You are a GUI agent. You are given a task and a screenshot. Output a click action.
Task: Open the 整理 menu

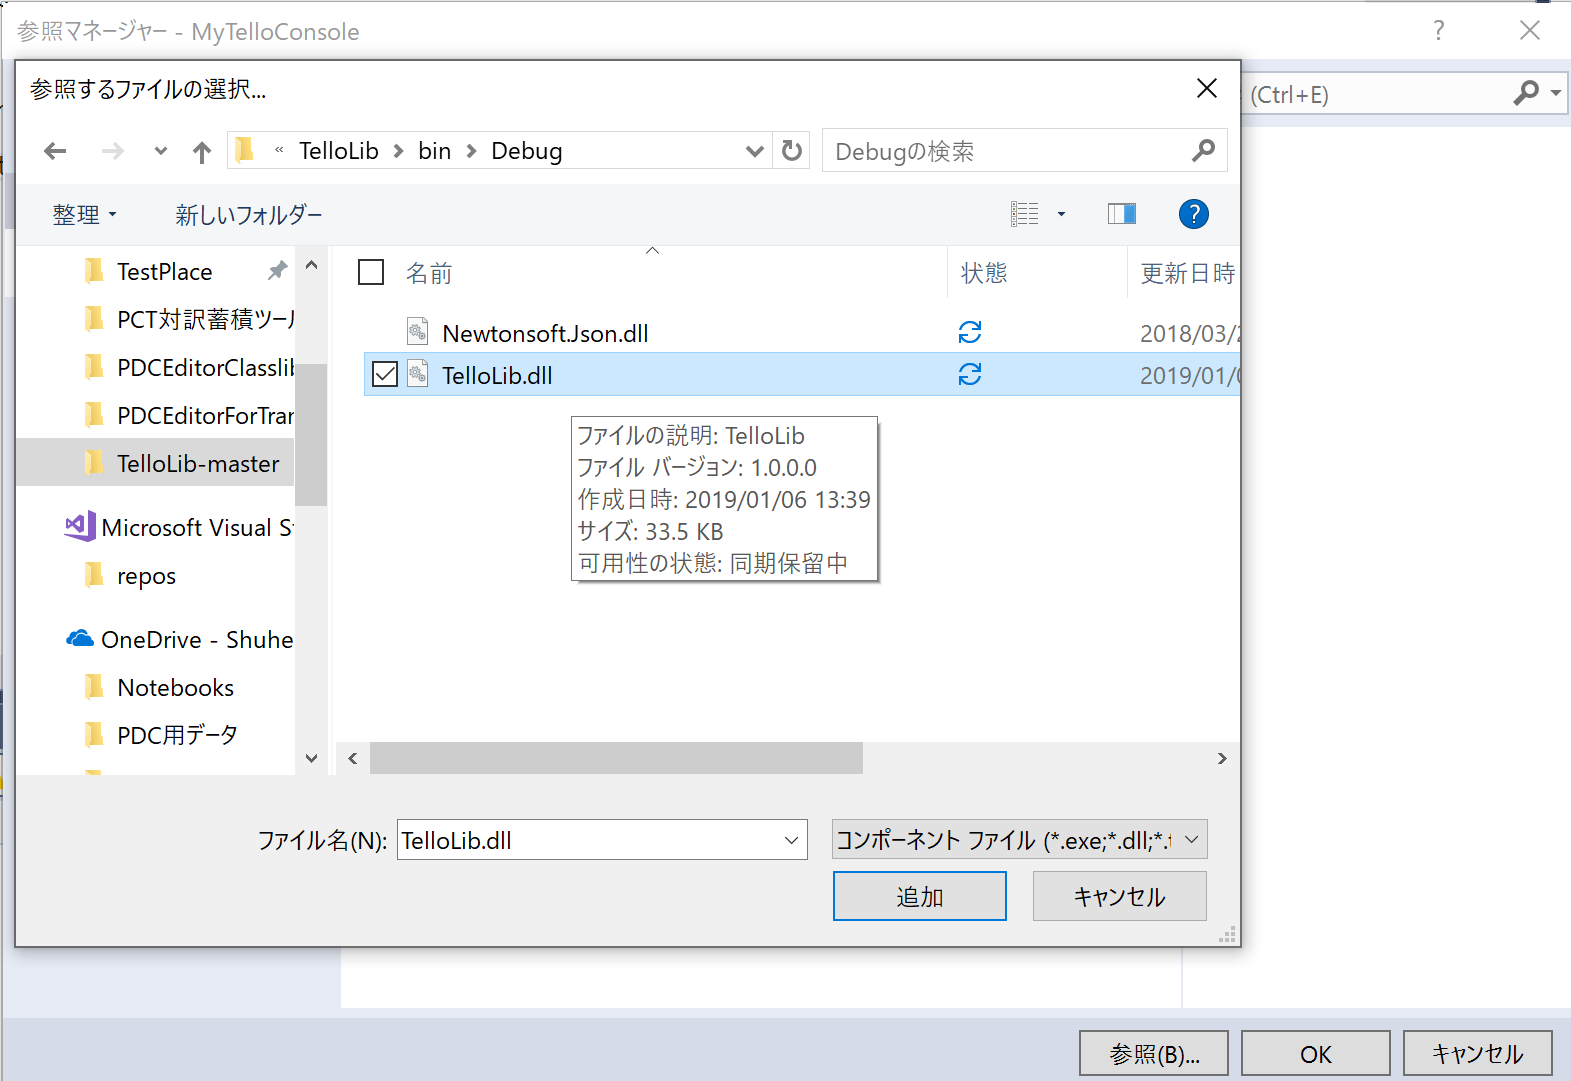tap(84, 215)
